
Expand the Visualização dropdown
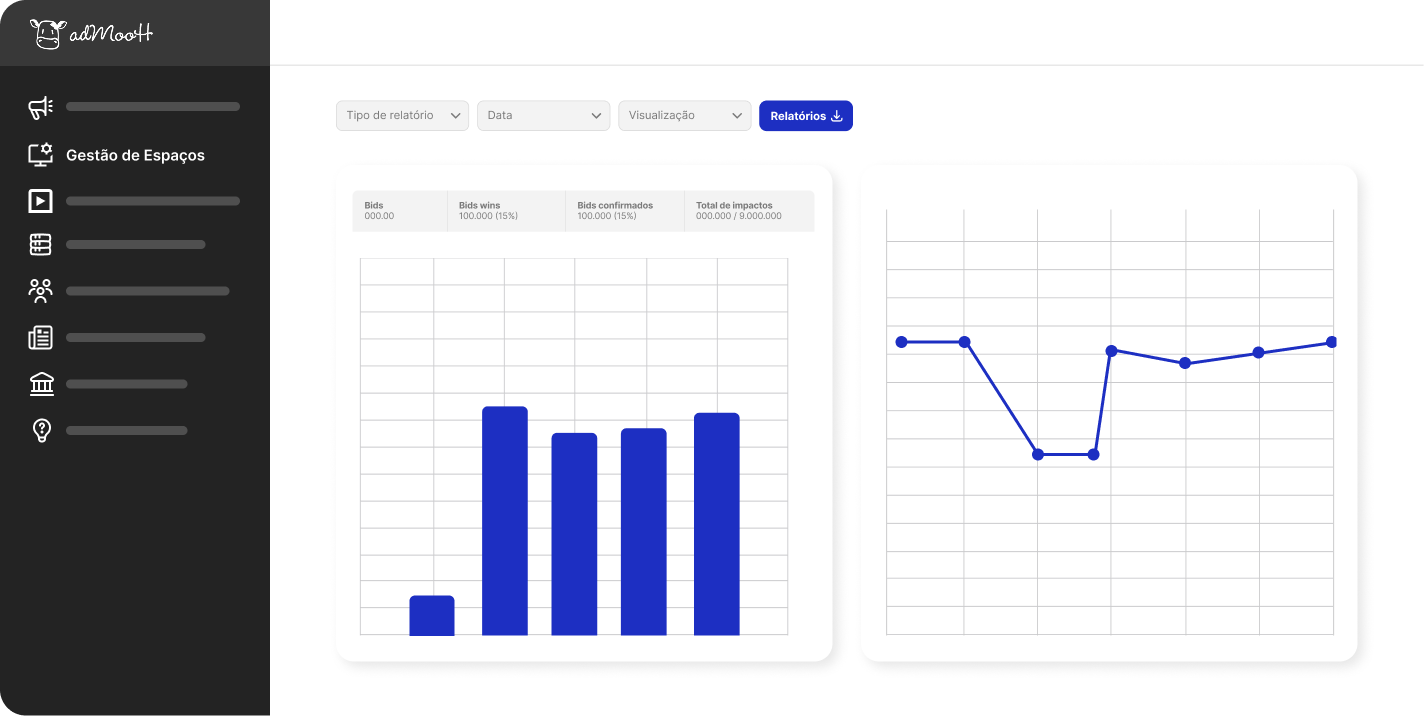pos(684,116)
